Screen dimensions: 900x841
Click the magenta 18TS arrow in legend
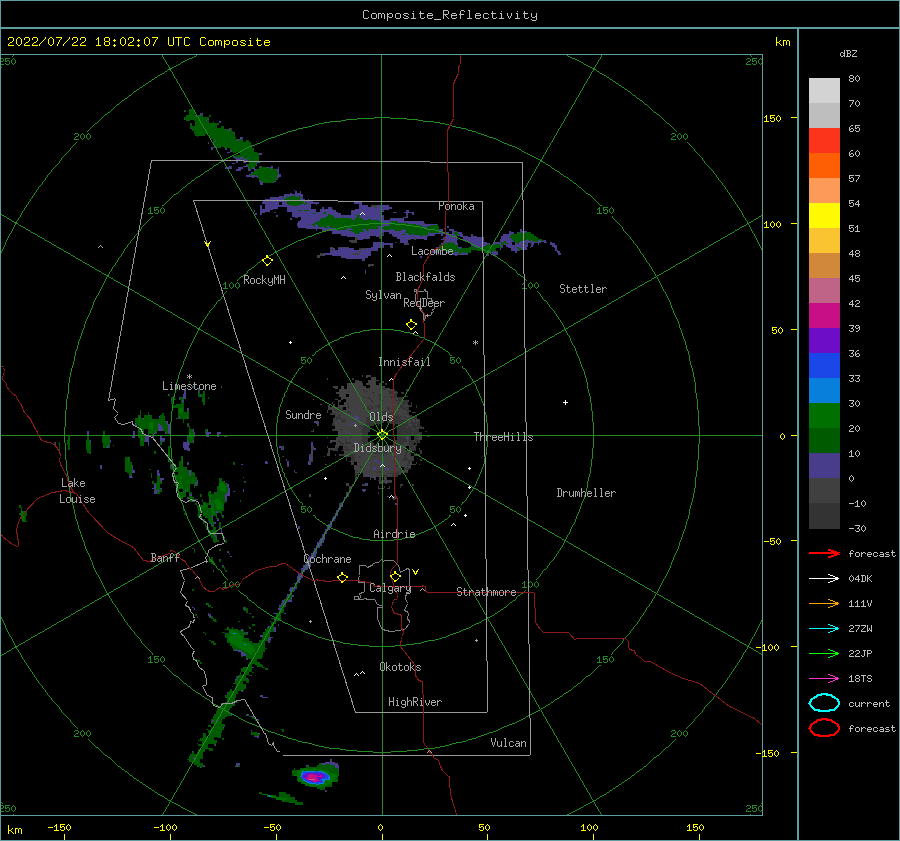click(824, 679)
